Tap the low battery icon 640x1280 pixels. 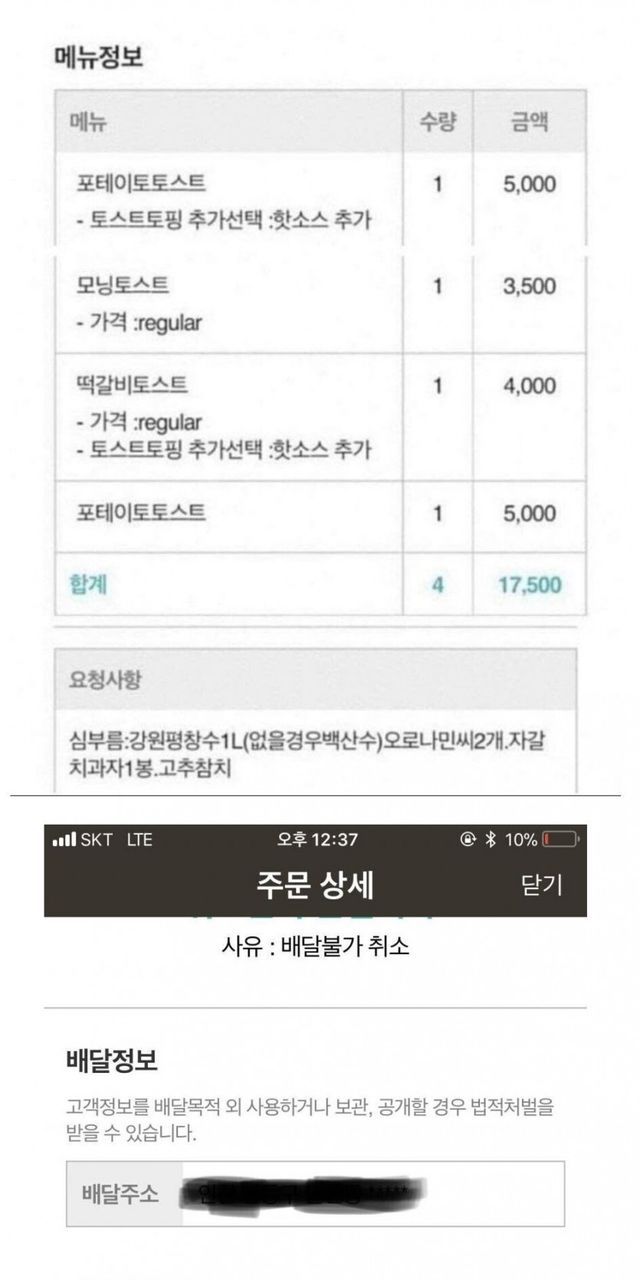(x=560, y=840)
